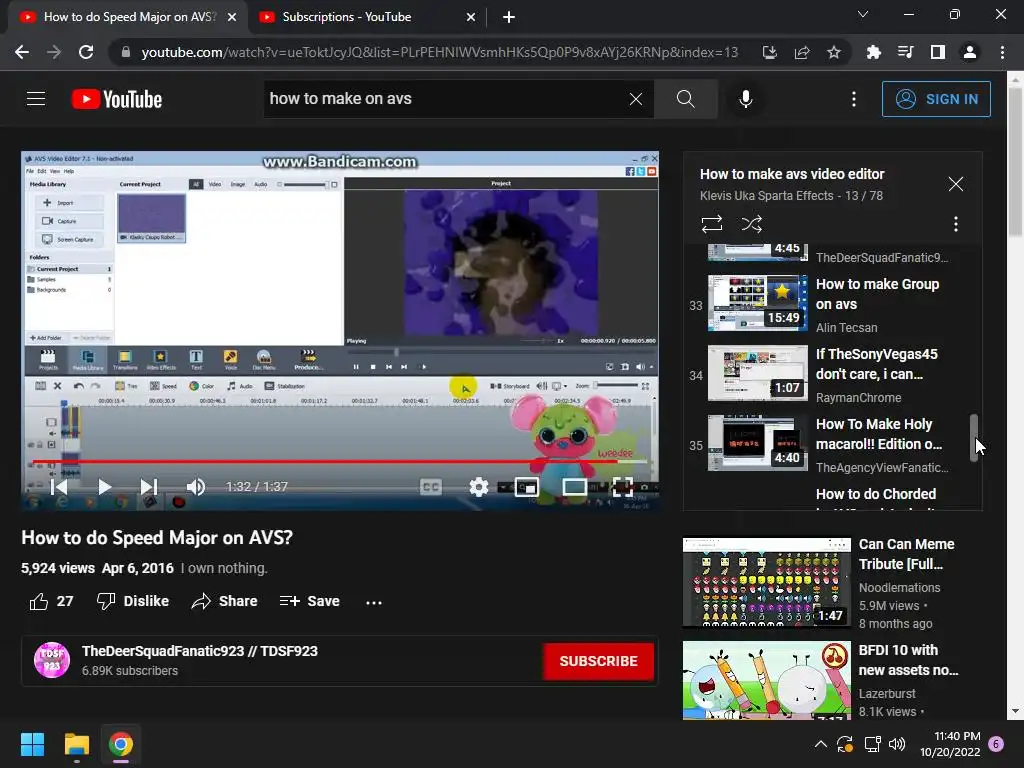Open more actions under the video
Screen dimensions: 1024x768
pos(374,602)
